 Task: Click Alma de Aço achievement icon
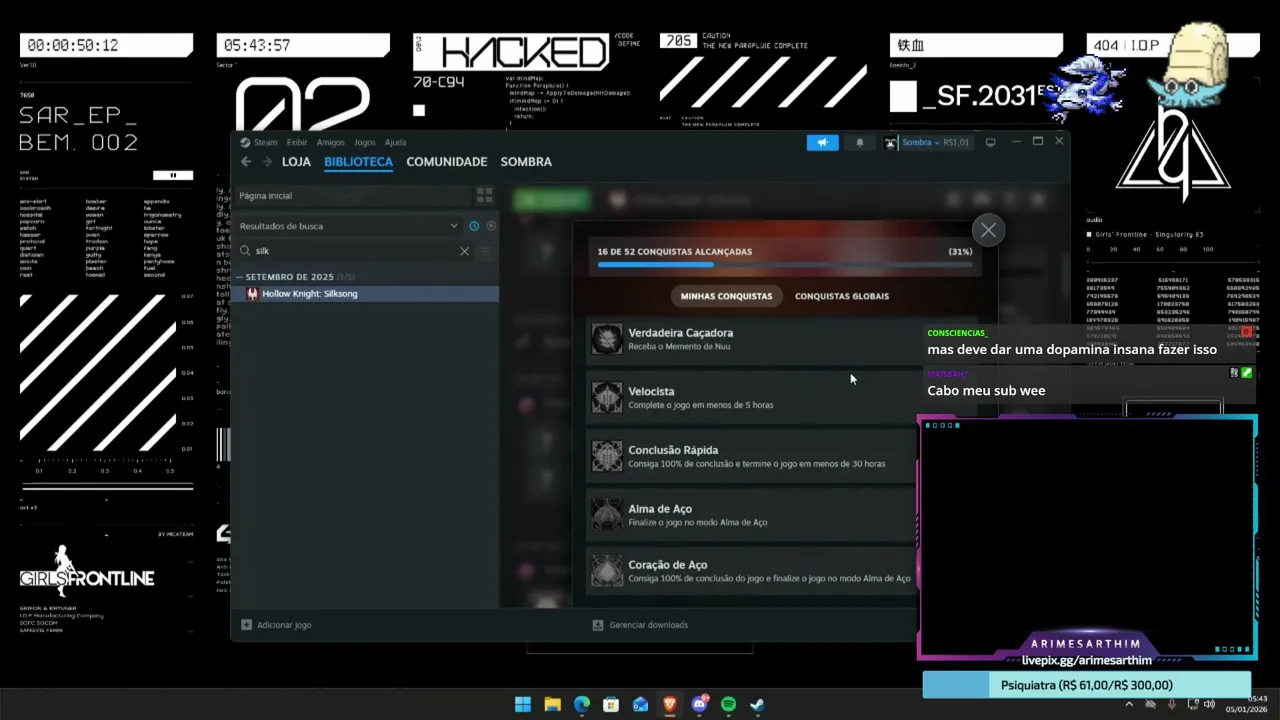(607, 514)
